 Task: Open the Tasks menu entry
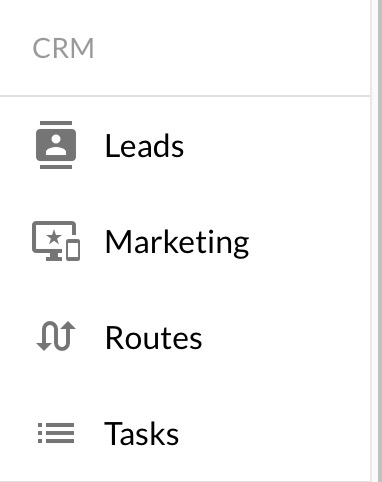pos(142,433)
